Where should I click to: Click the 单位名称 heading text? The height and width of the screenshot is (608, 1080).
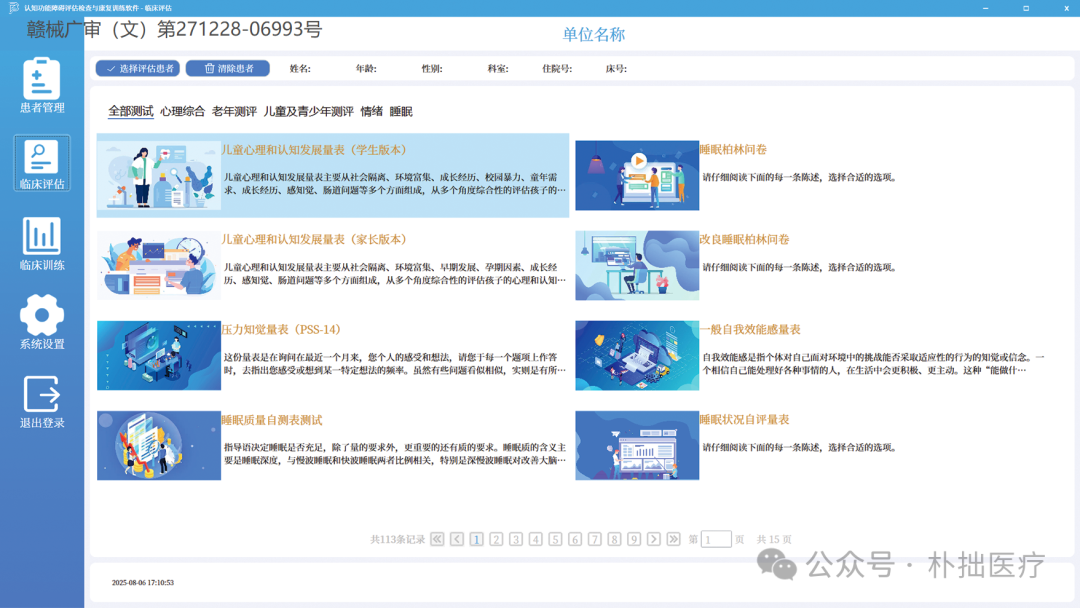pyautogui.click(x=593, y=34)
